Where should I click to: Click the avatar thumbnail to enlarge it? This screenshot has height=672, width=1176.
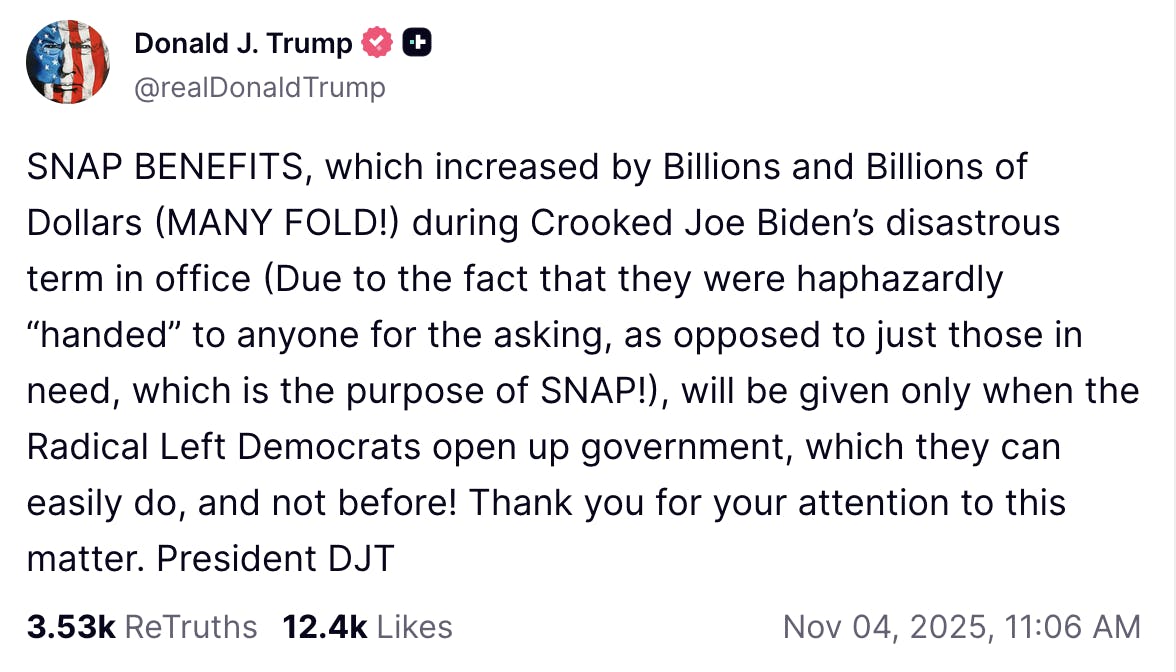tap(67, 61)
